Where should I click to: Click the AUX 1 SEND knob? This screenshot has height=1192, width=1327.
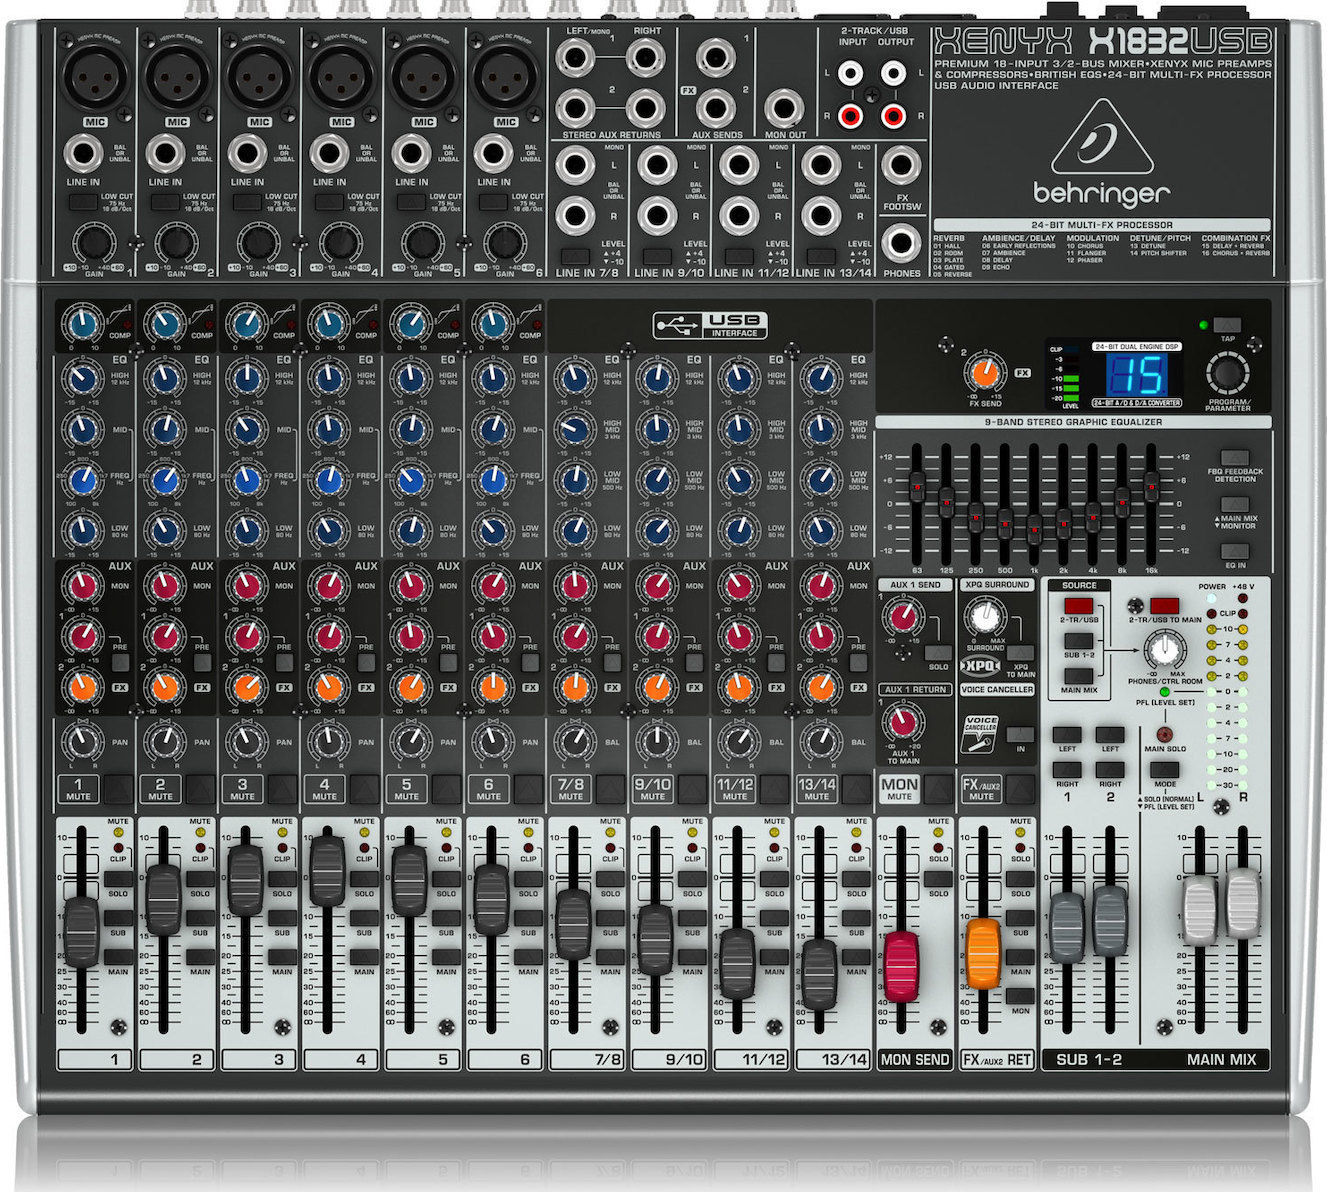[903, 615]
